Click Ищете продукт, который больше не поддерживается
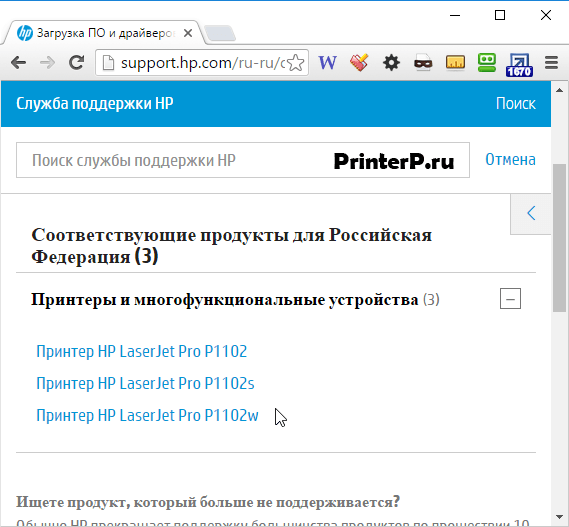 208,502
